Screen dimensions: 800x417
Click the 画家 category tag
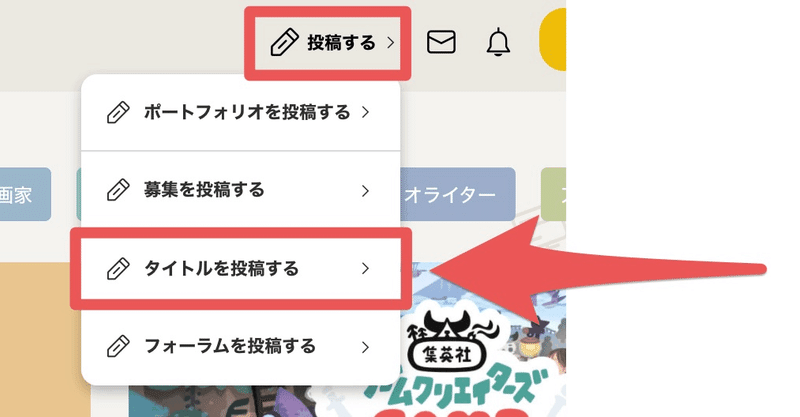(23, 194)
